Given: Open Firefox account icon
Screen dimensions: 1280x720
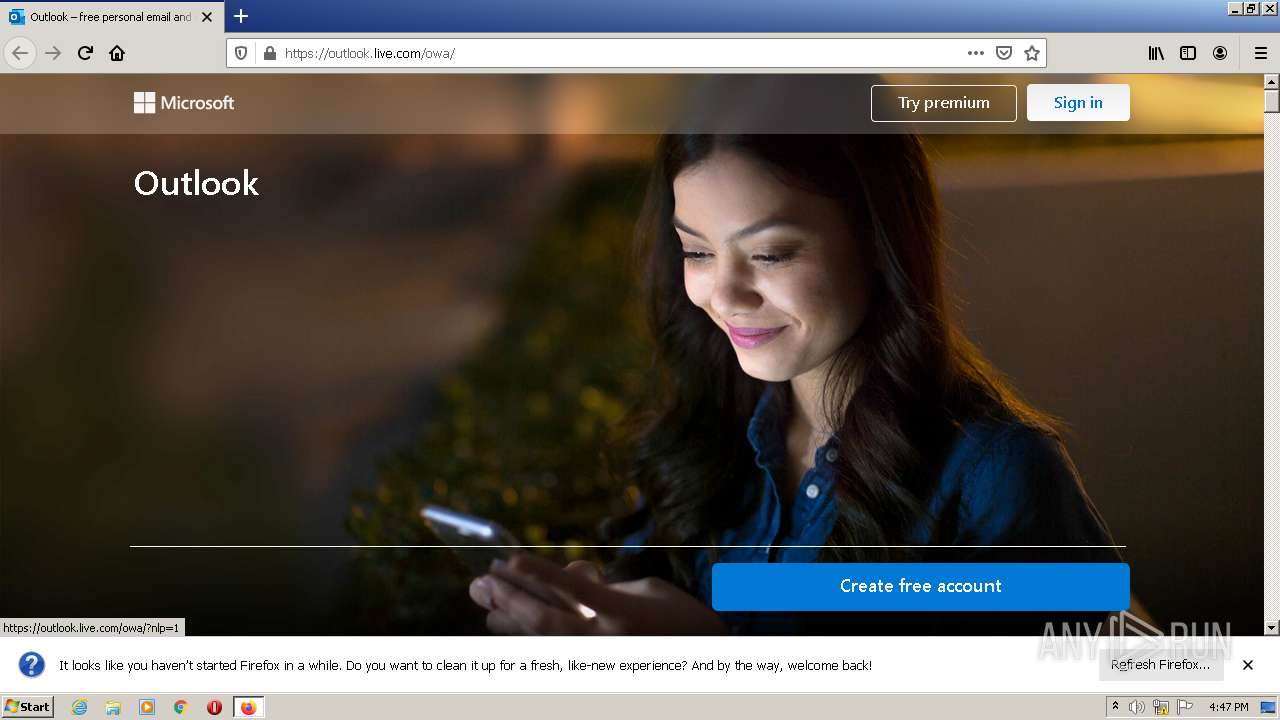Looking at the screenshot, I should [1220, 53].
